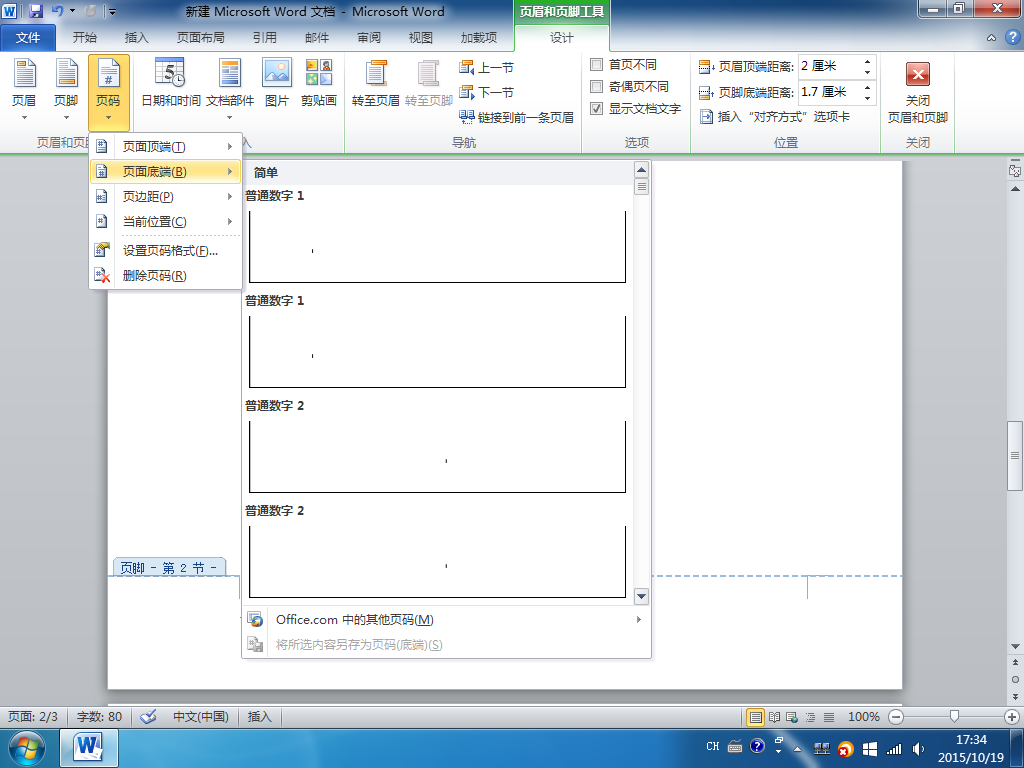The height and width of the screenshot is (768, 1024).
Task: Insert a 图片 picture into footer
Action: [277, 82]
